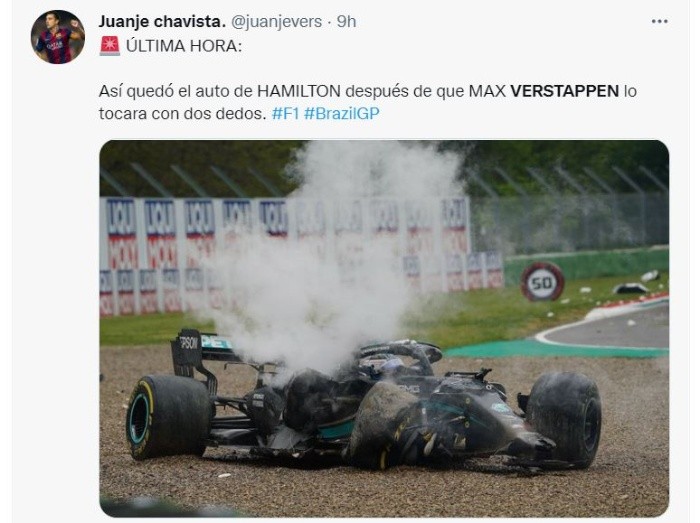
Task: Open the #F1 hashtag link
Action: 285,113
